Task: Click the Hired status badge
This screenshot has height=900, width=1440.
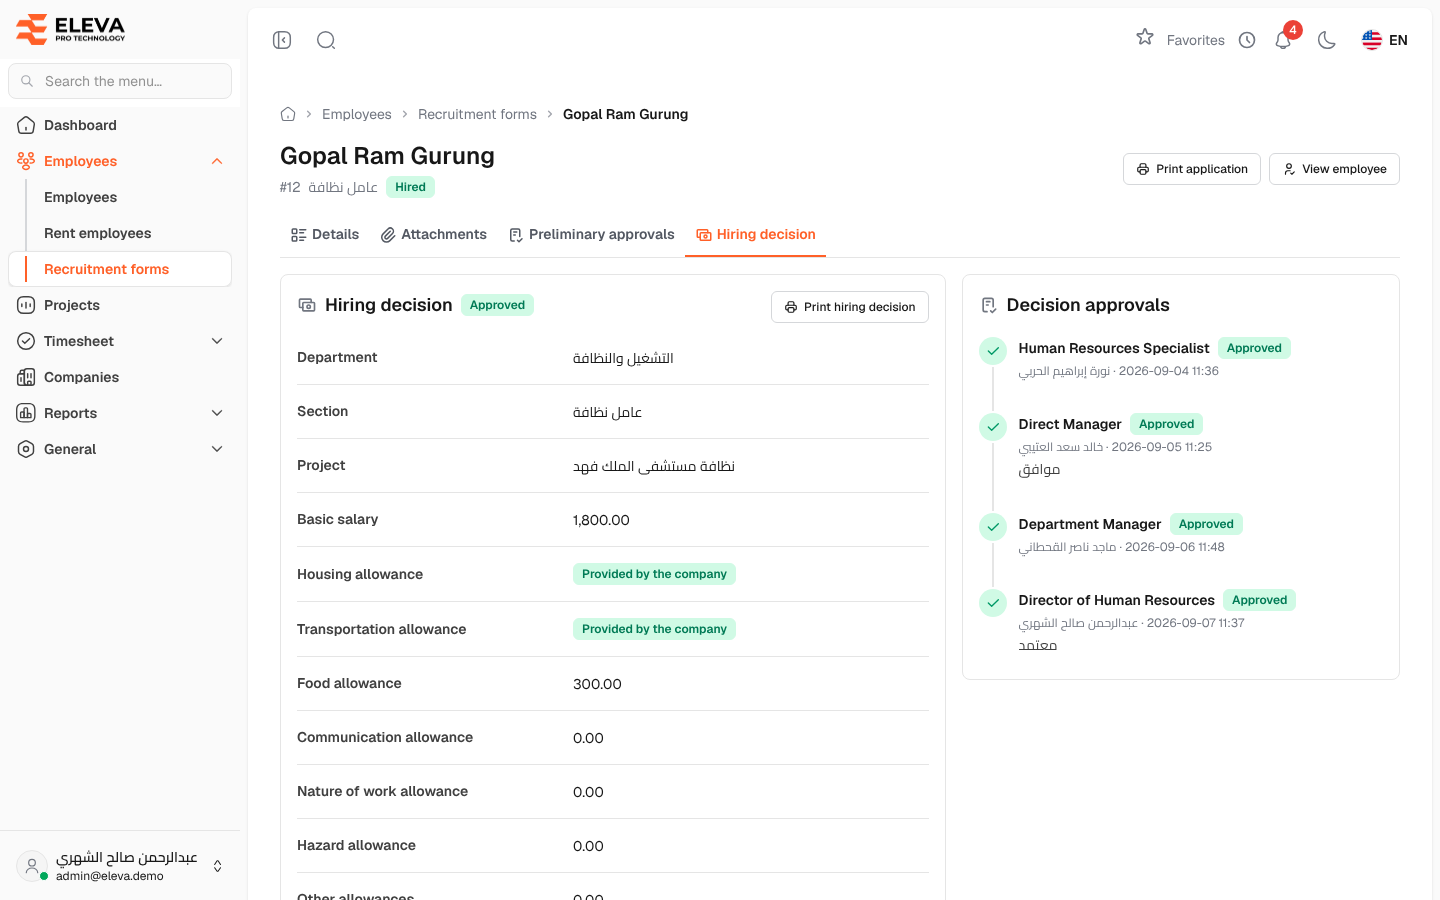Action: [410, 187]
